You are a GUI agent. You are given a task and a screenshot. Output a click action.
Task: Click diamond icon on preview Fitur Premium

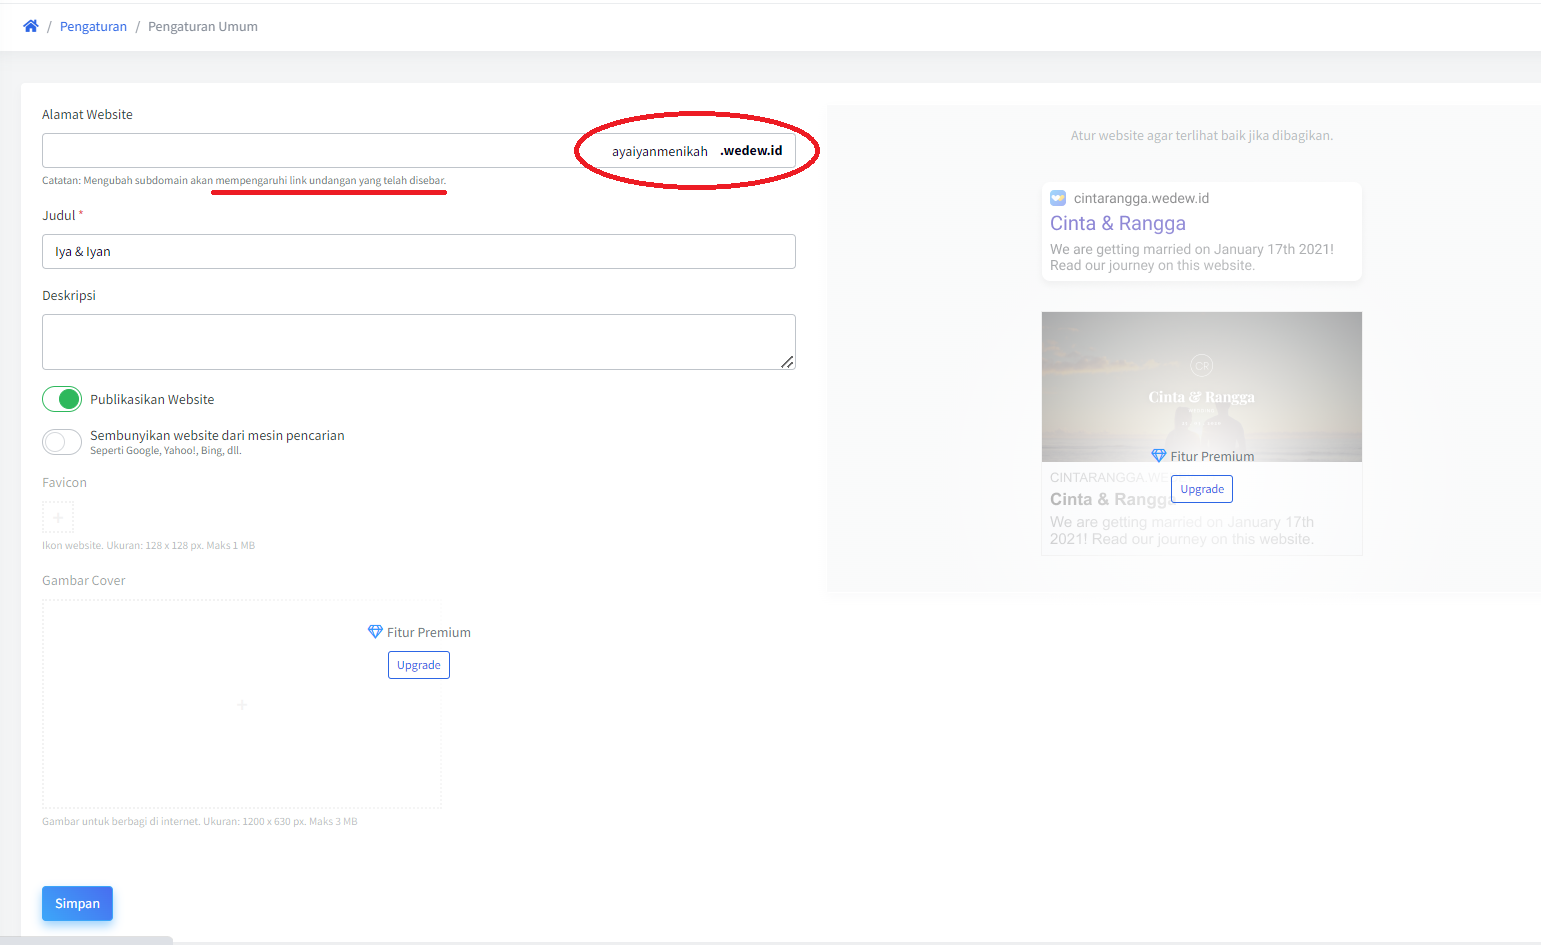click(x=1159, y=456)
